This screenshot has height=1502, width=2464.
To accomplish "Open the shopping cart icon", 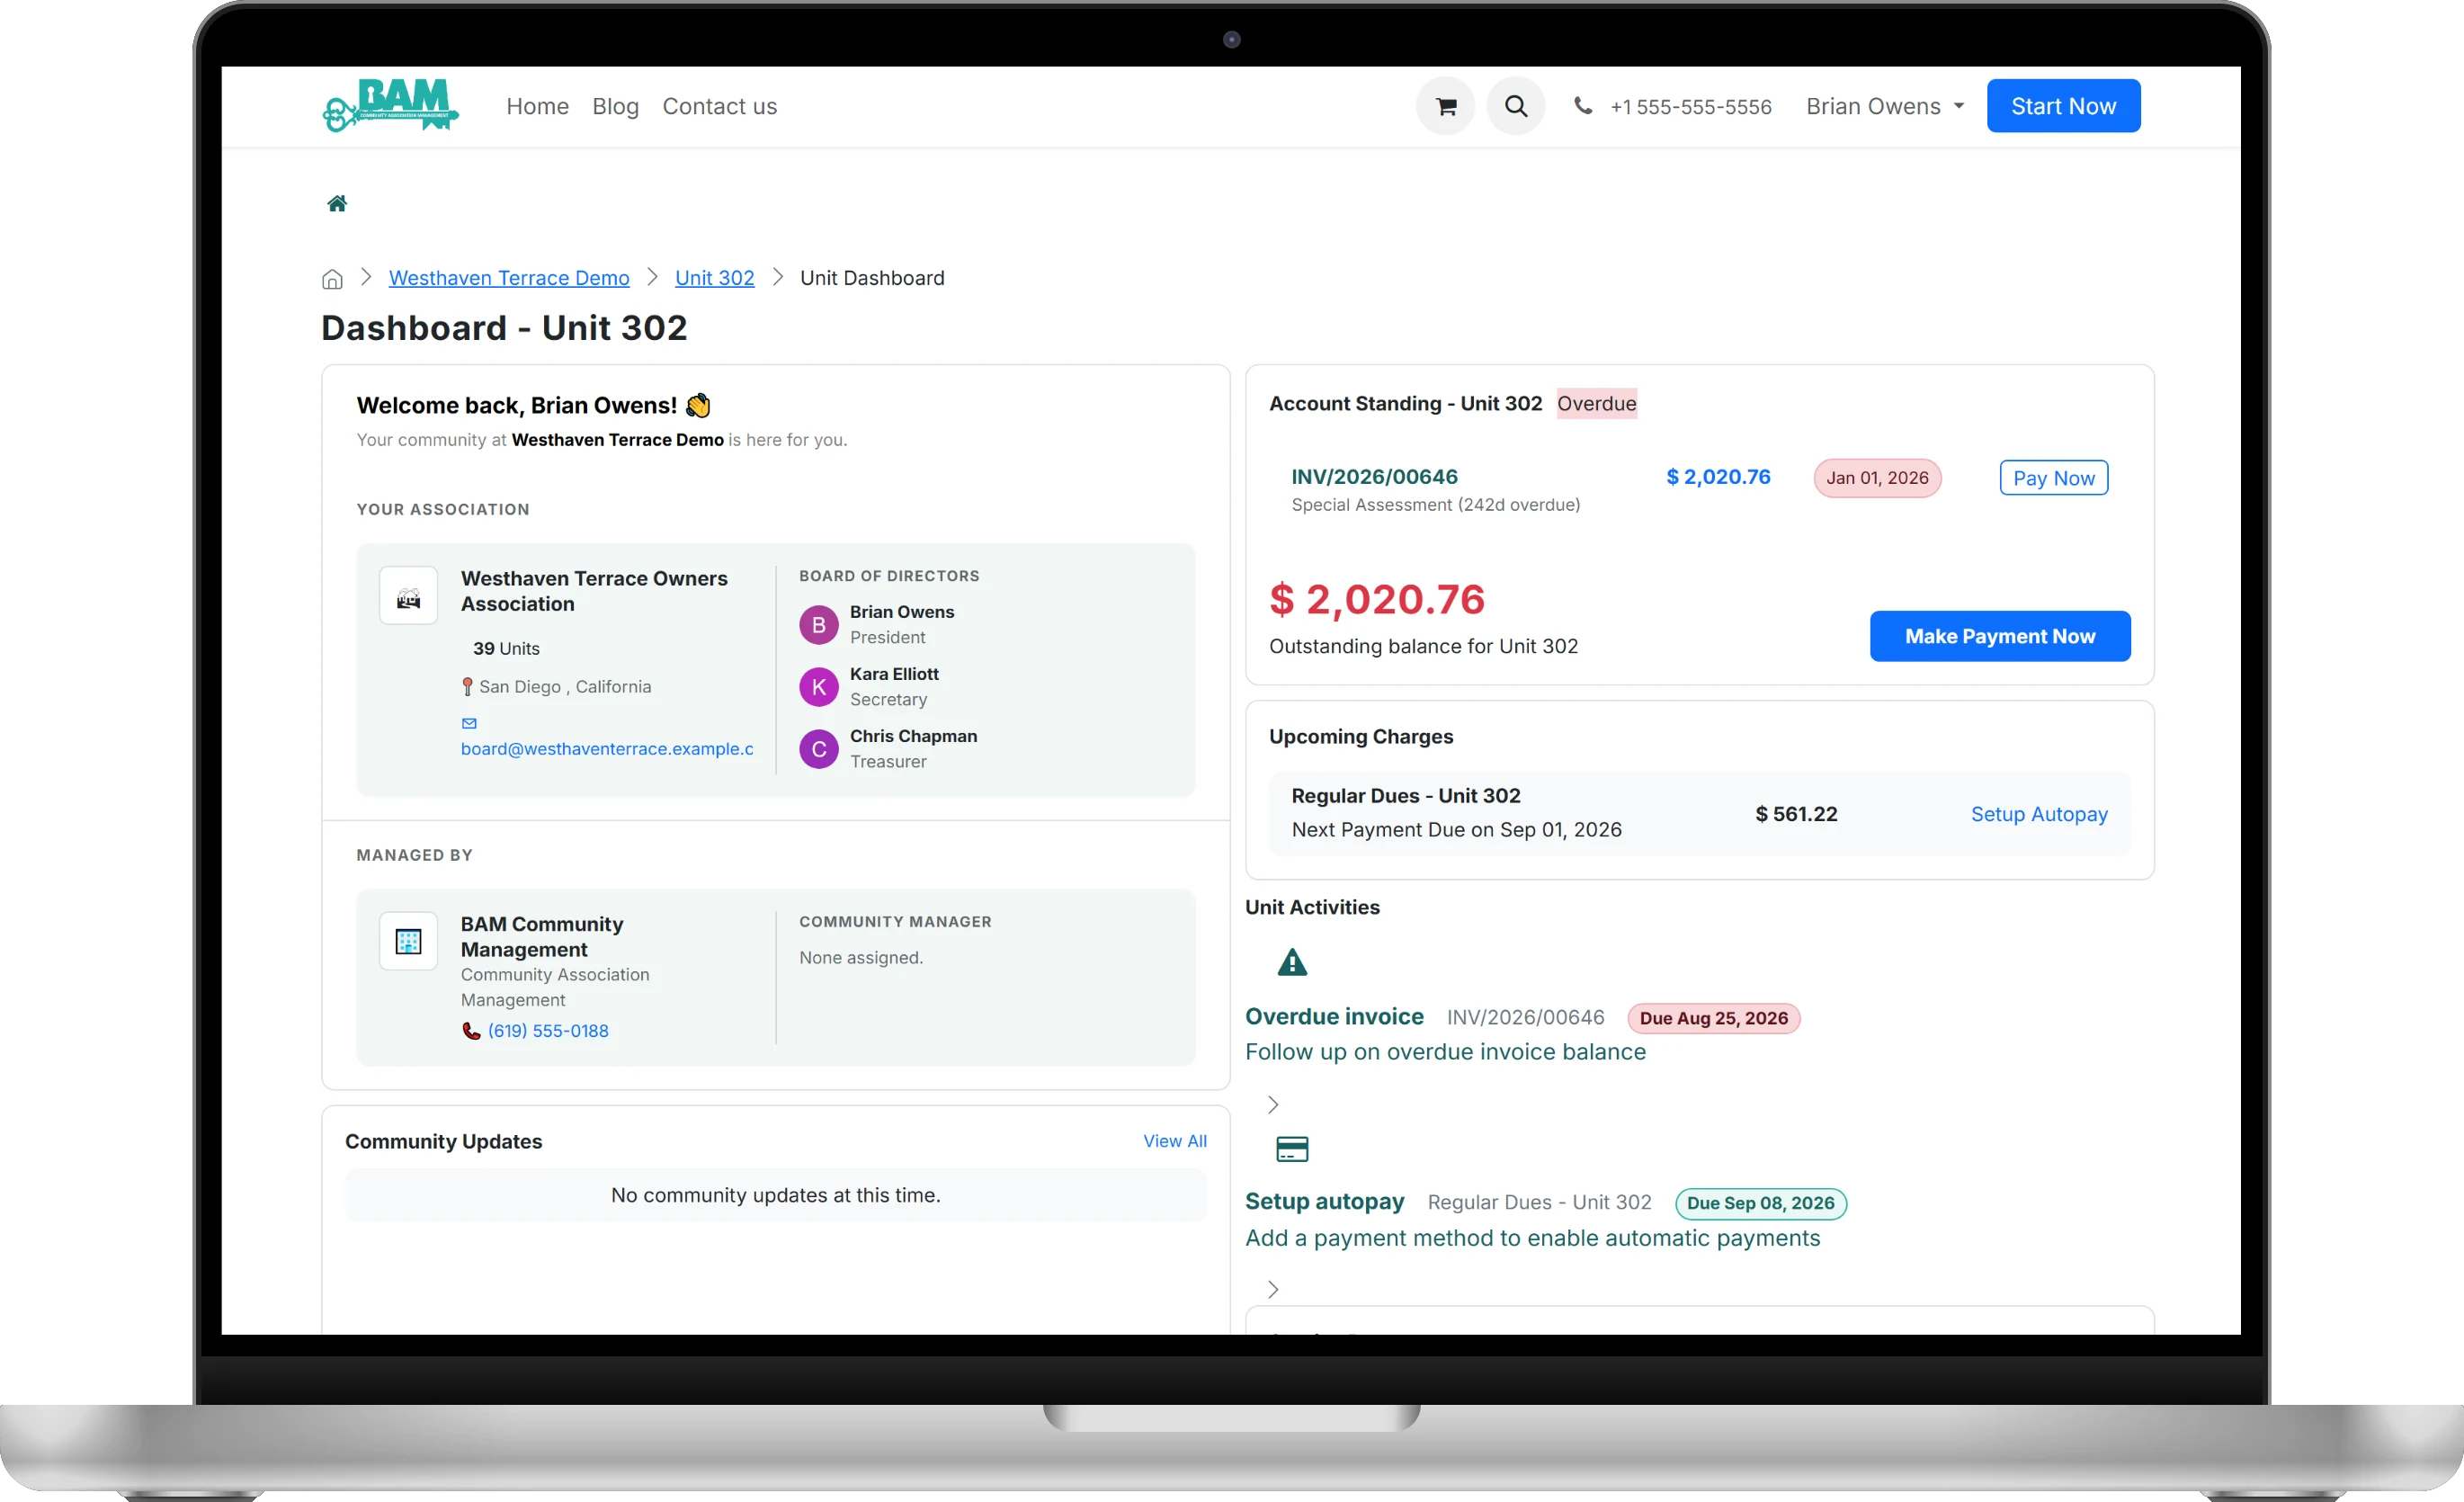I will point(1445,106).
